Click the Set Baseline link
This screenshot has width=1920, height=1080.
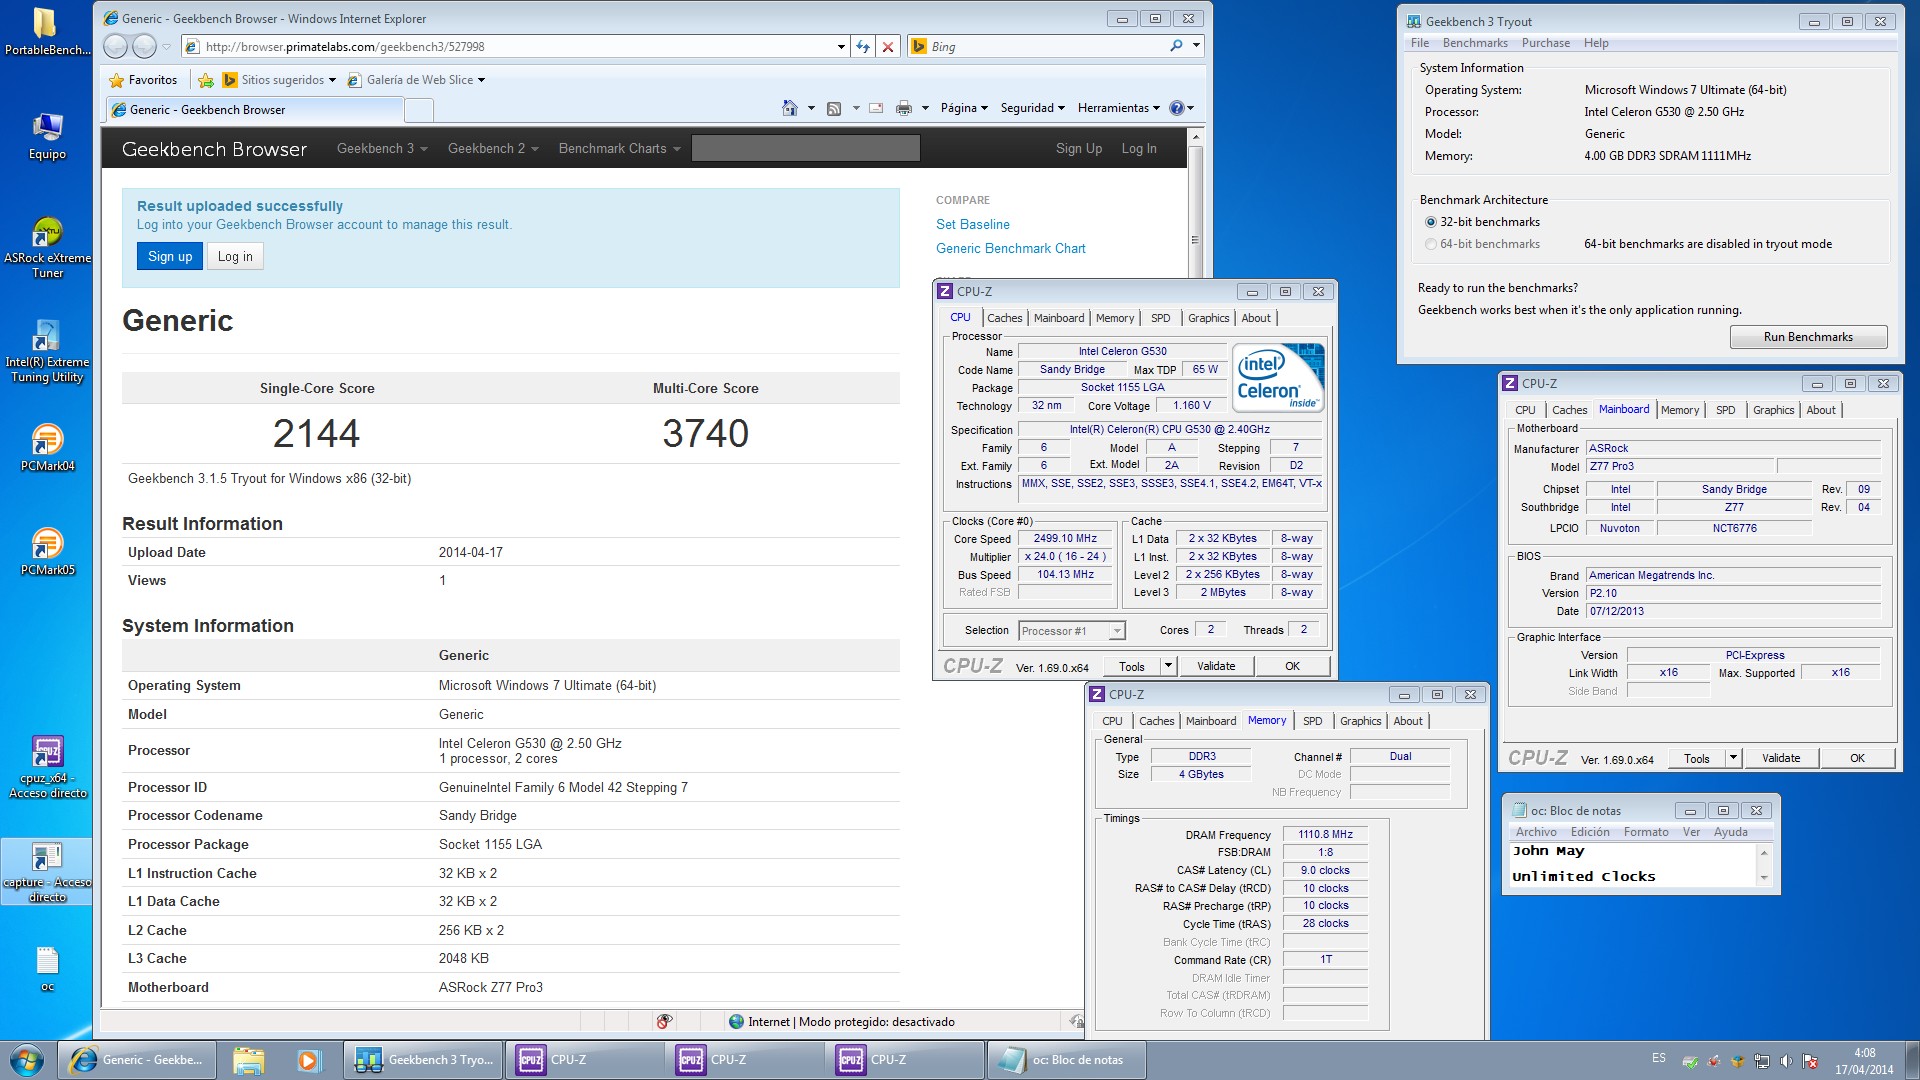coord(972,224)
